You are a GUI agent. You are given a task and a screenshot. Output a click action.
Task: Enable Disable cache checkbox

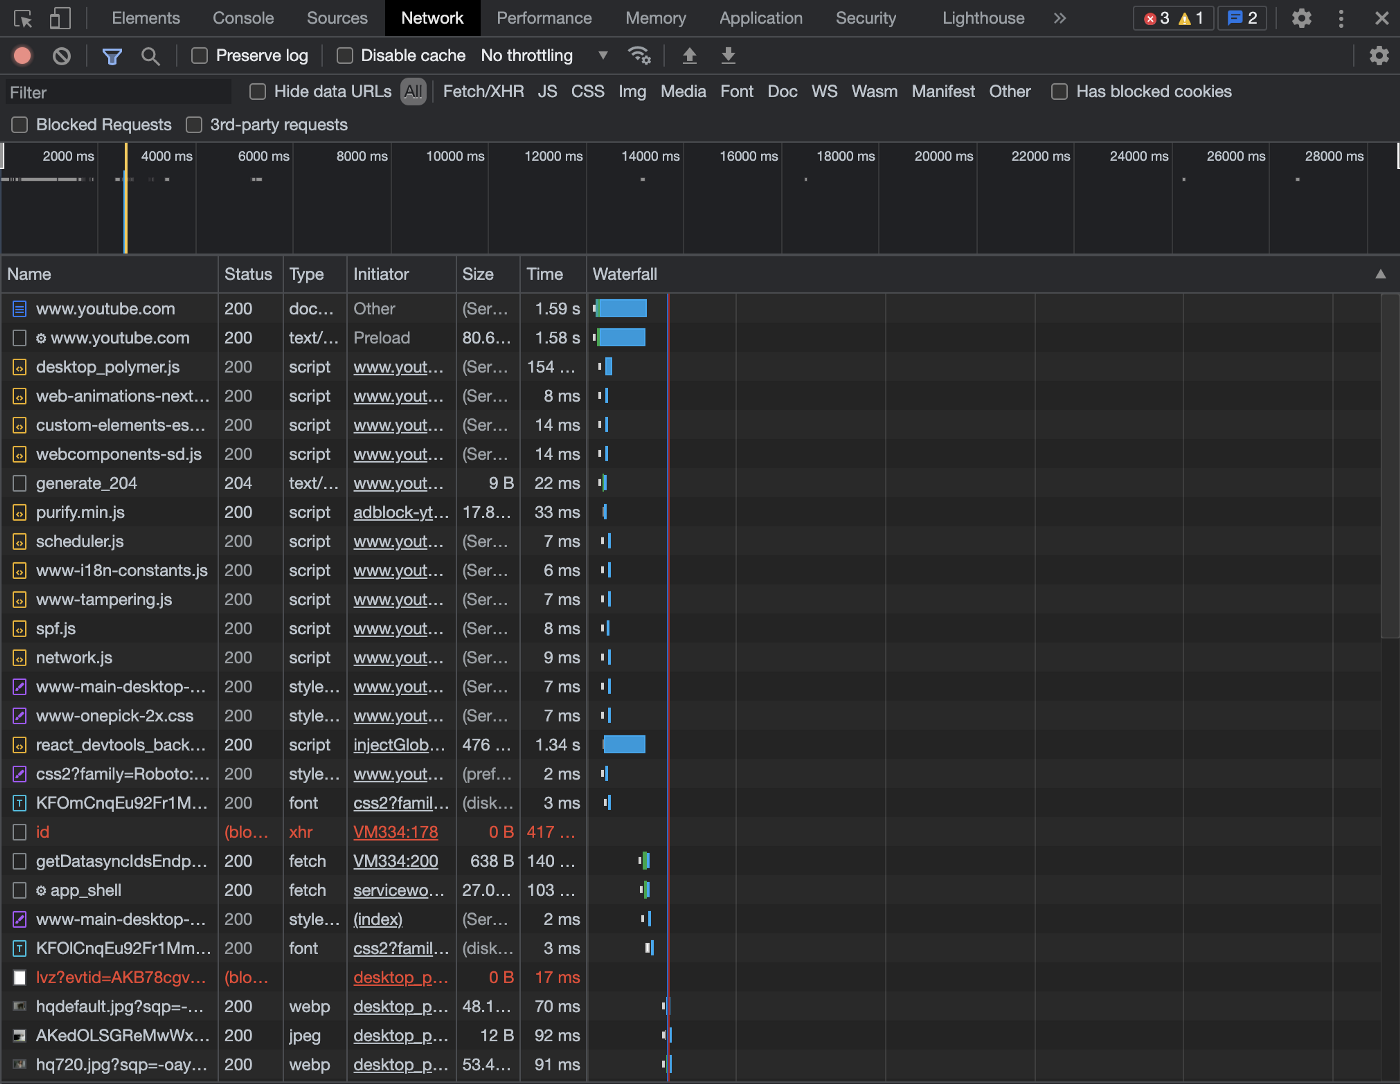point(345,56)
